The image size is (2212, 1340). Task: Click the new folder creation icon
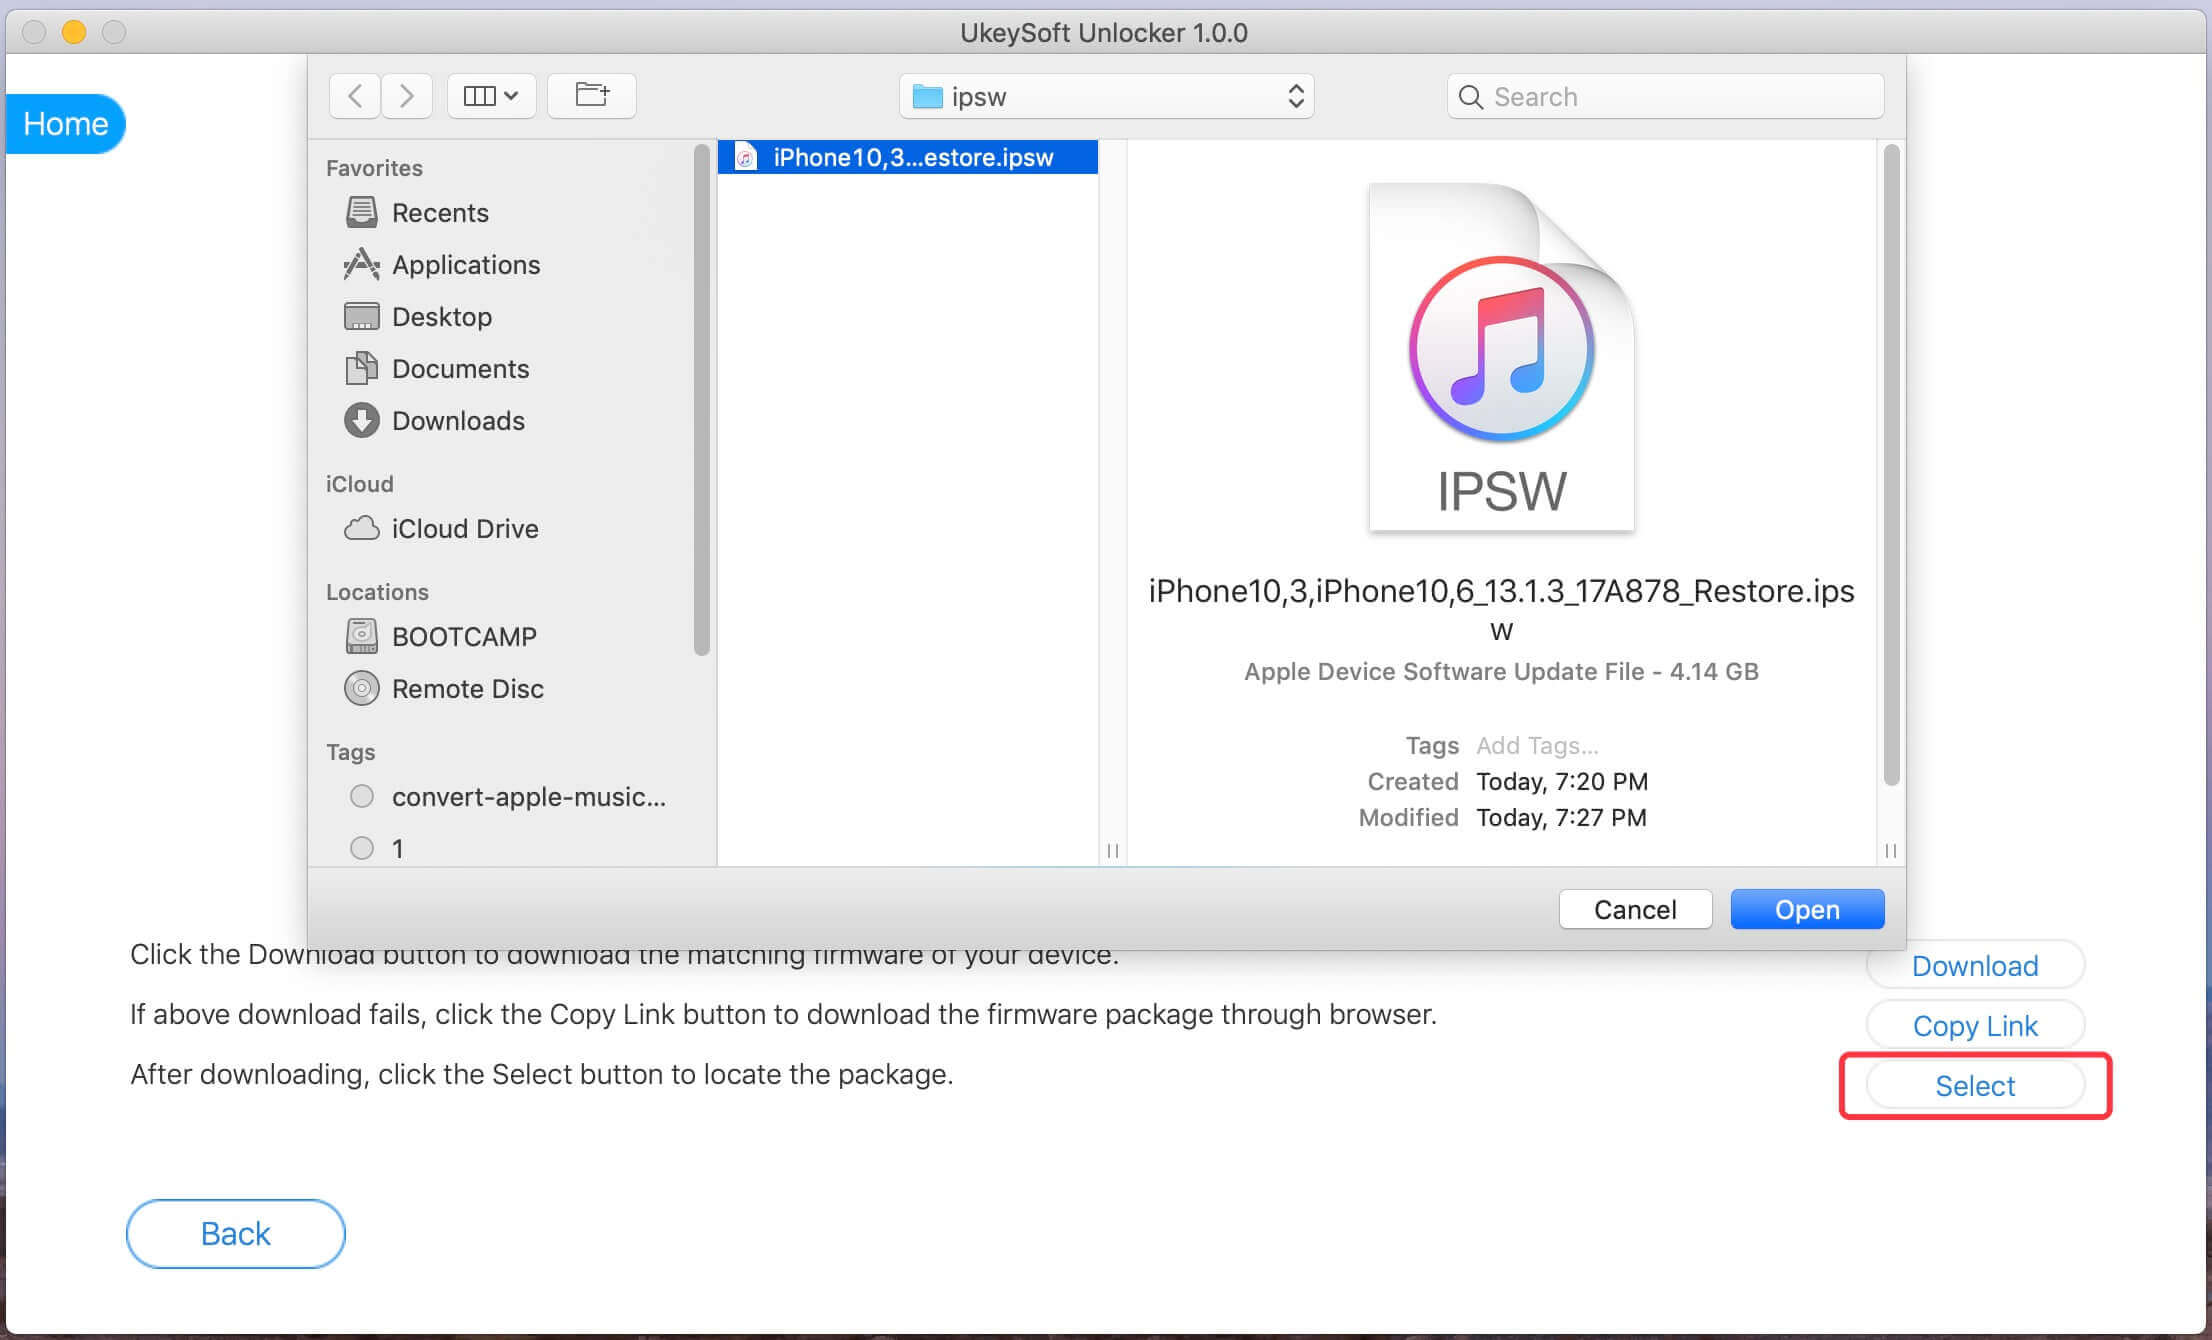592,95
